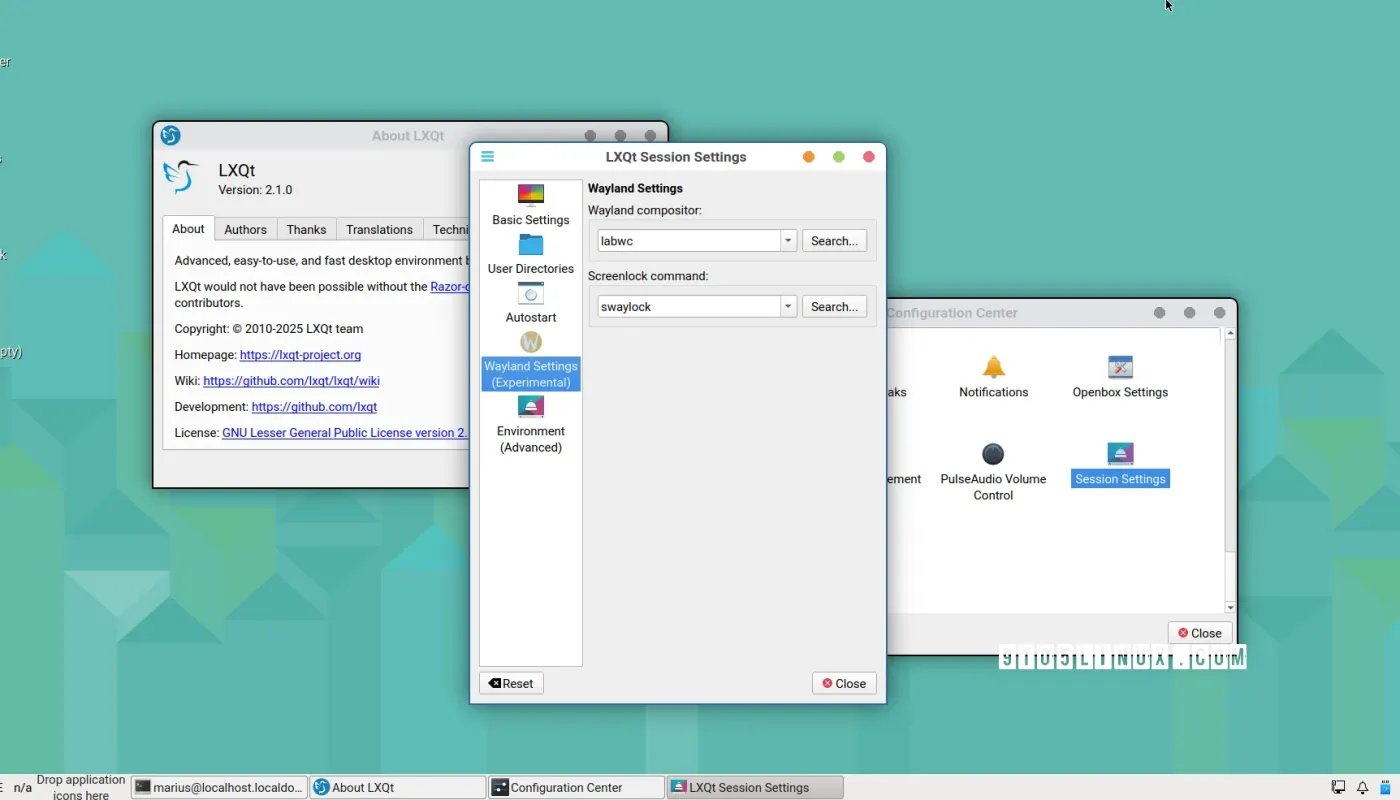1400x800 pixels.
Task: Click the labwc compositor text field
Action: pos(689,241)
